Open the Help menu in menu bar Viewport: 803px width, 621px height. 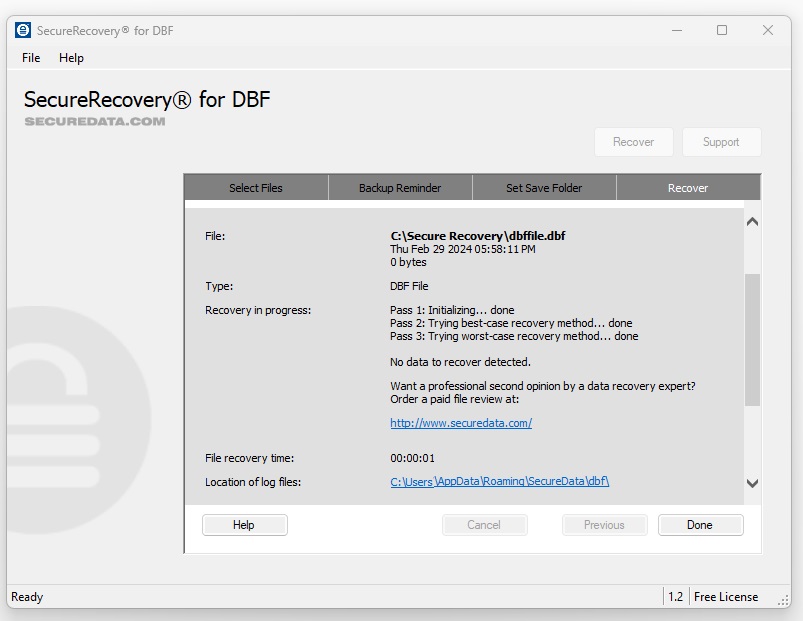[71, 58]
